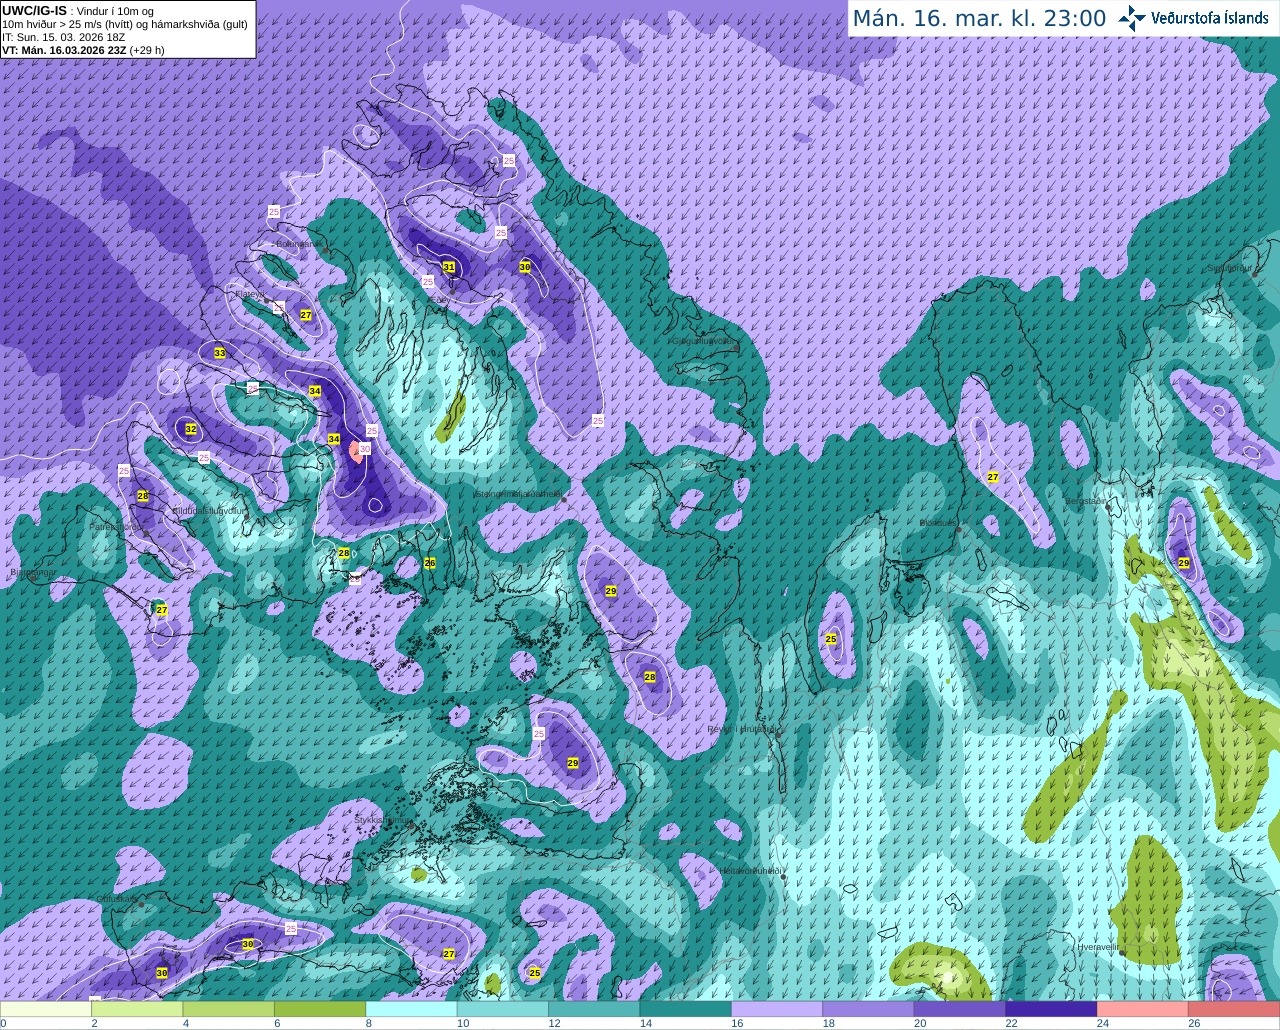Click the Siglufjörður station label
This screenshot has width=1280, height=1030.
(x=1230, y=268)
